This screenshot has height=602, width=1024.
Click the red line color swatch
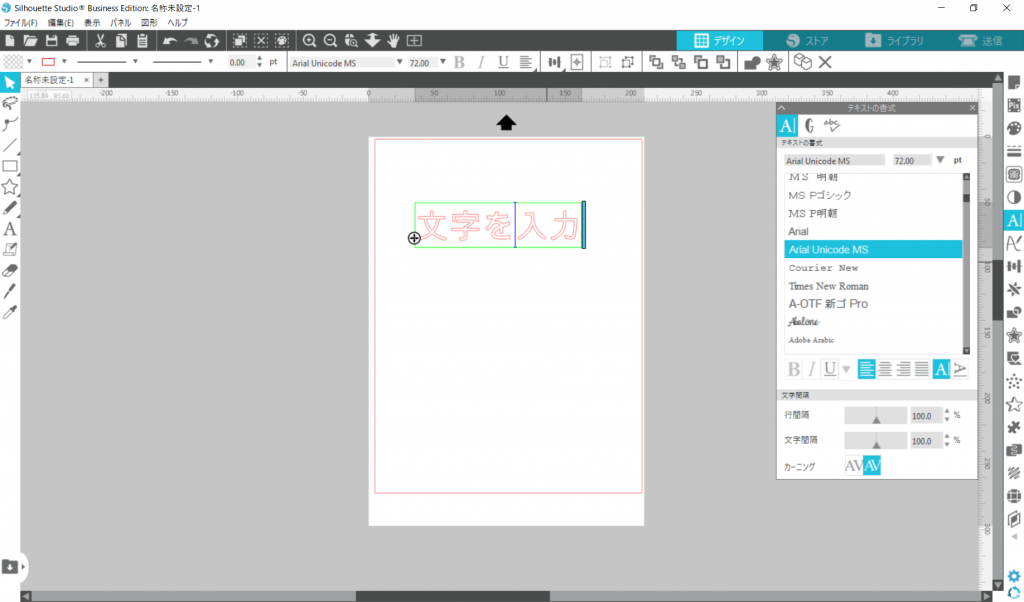(x=48, y=61)
